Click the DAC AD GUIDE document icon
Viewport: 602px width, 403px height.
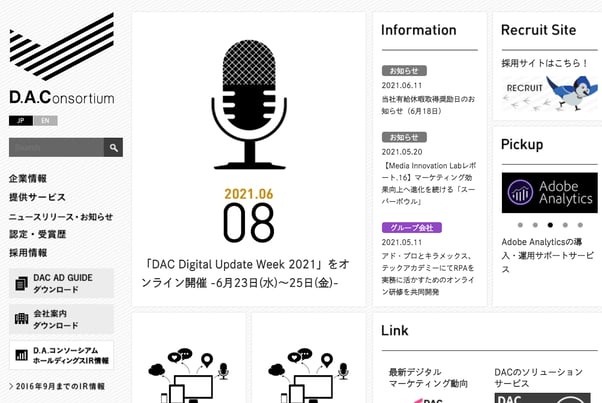click(21, 283)
